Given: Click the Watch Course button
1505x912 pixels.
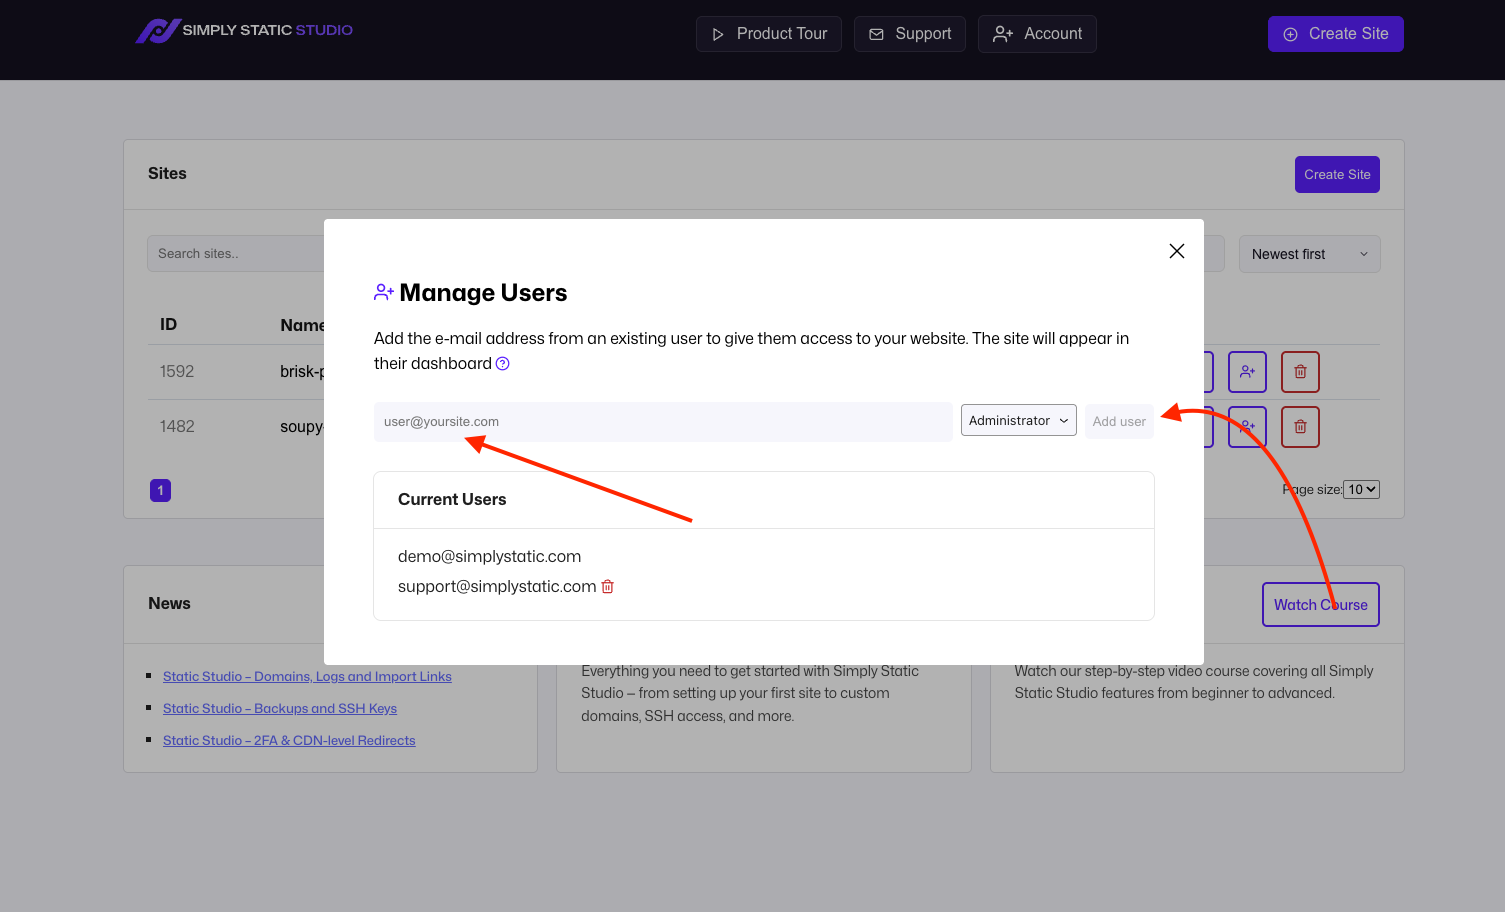Looking at the screenshot, I should (1320, 605).
